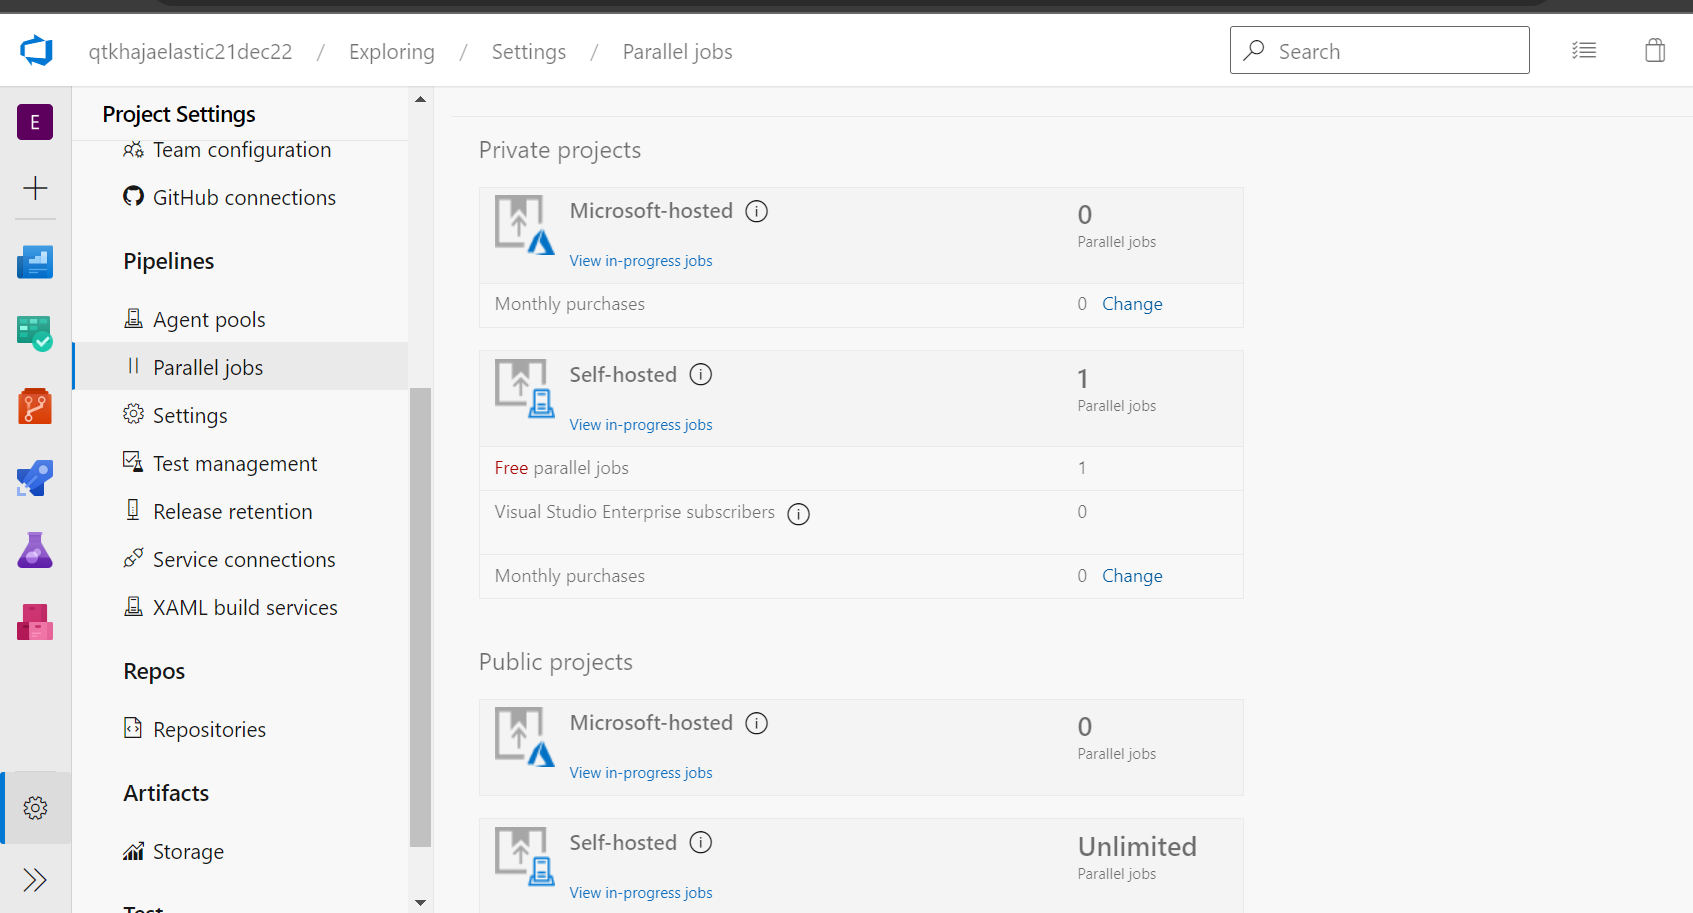The width and height of the screenshot is (1693, 913).
Task: Click the Overview hub icon
Action: point(35,262)
